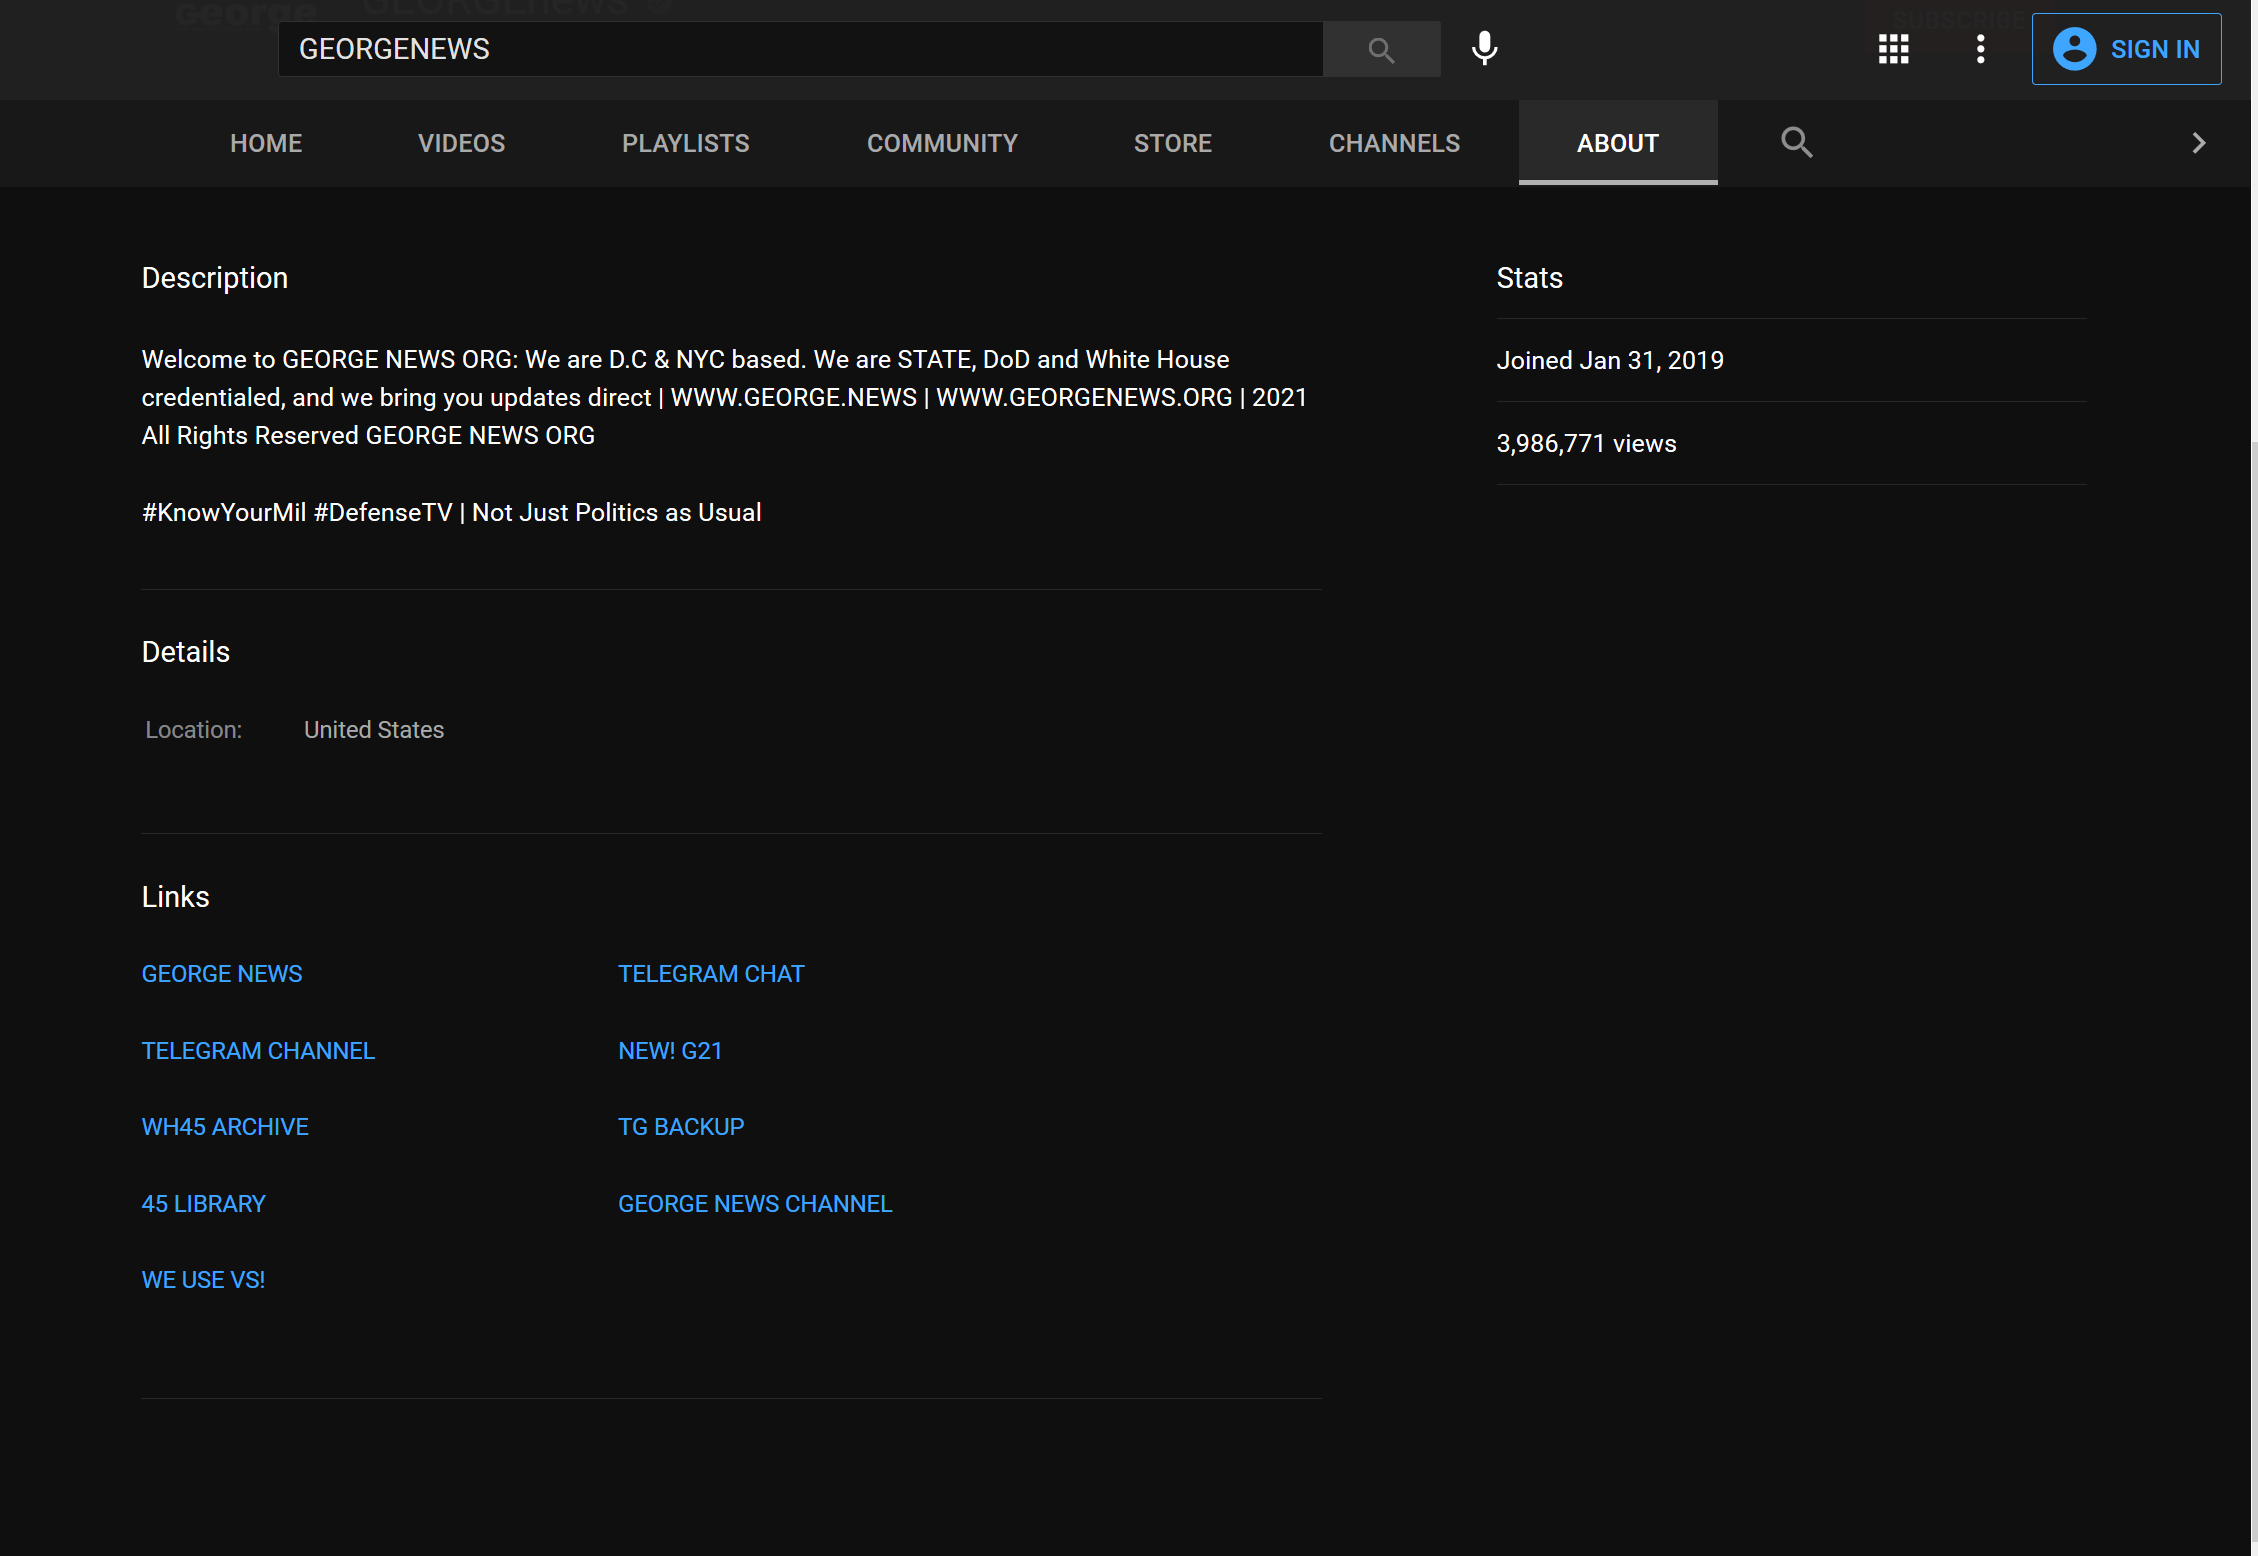This screenshot has height=1556, width=2258.
Task: Click the Details heading
Action: click(186, 652)
